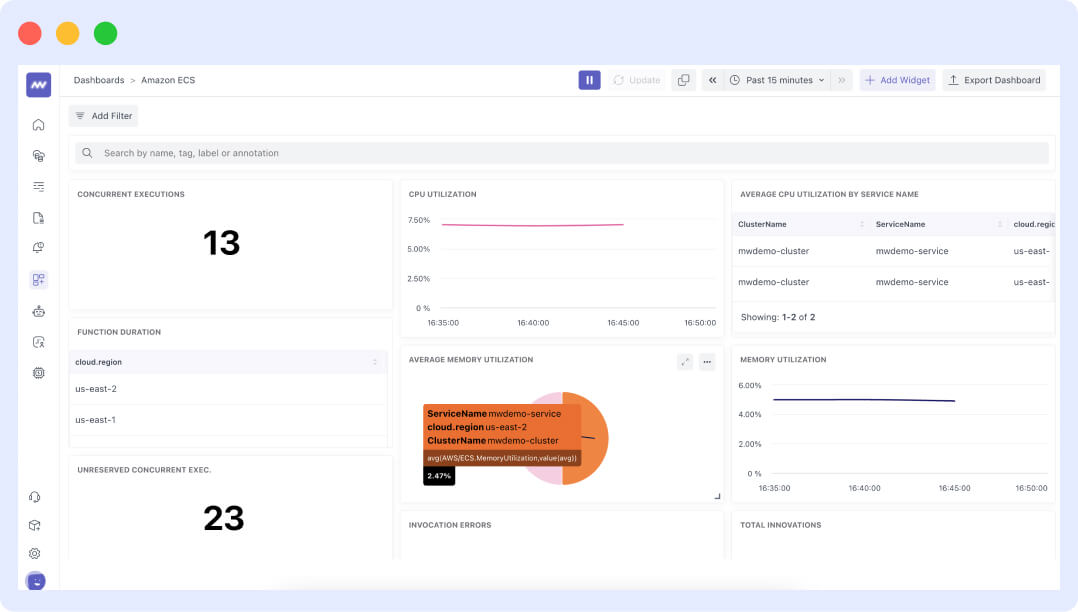
Task: Click the magnifier icon in search bar
Action: coord(87,153)
